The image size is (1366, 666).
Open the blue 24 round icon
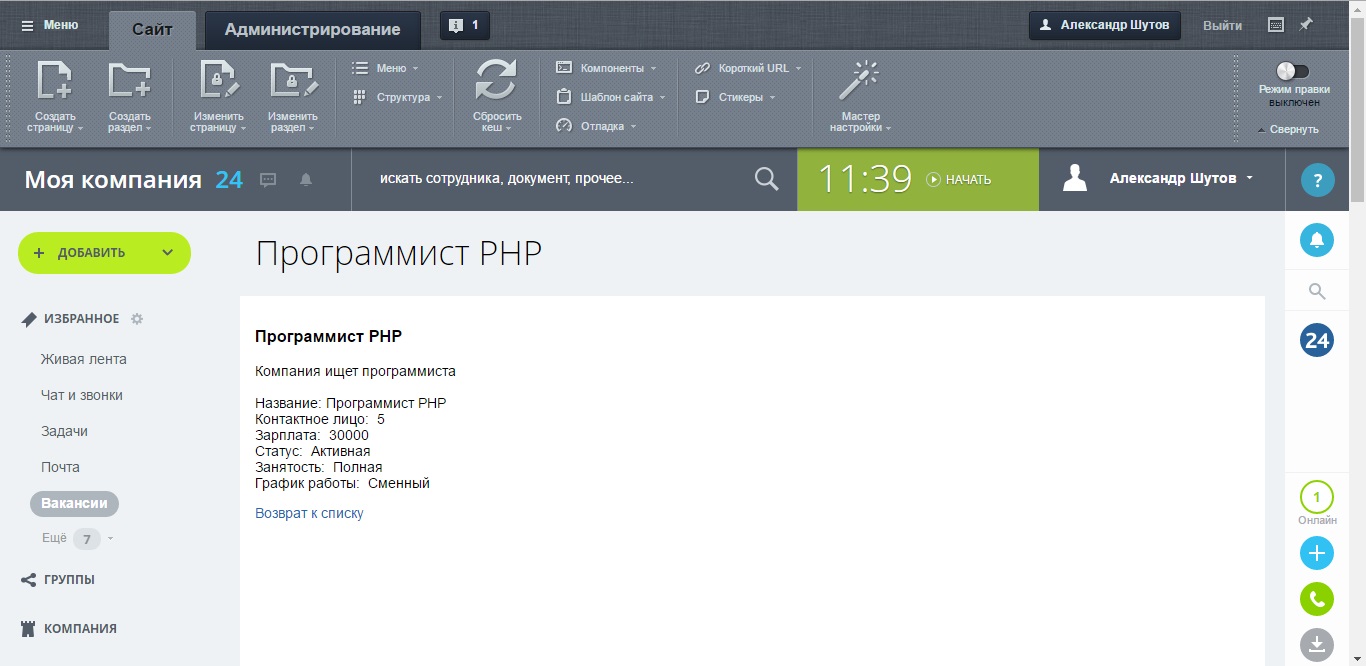tap(1317, 340)
